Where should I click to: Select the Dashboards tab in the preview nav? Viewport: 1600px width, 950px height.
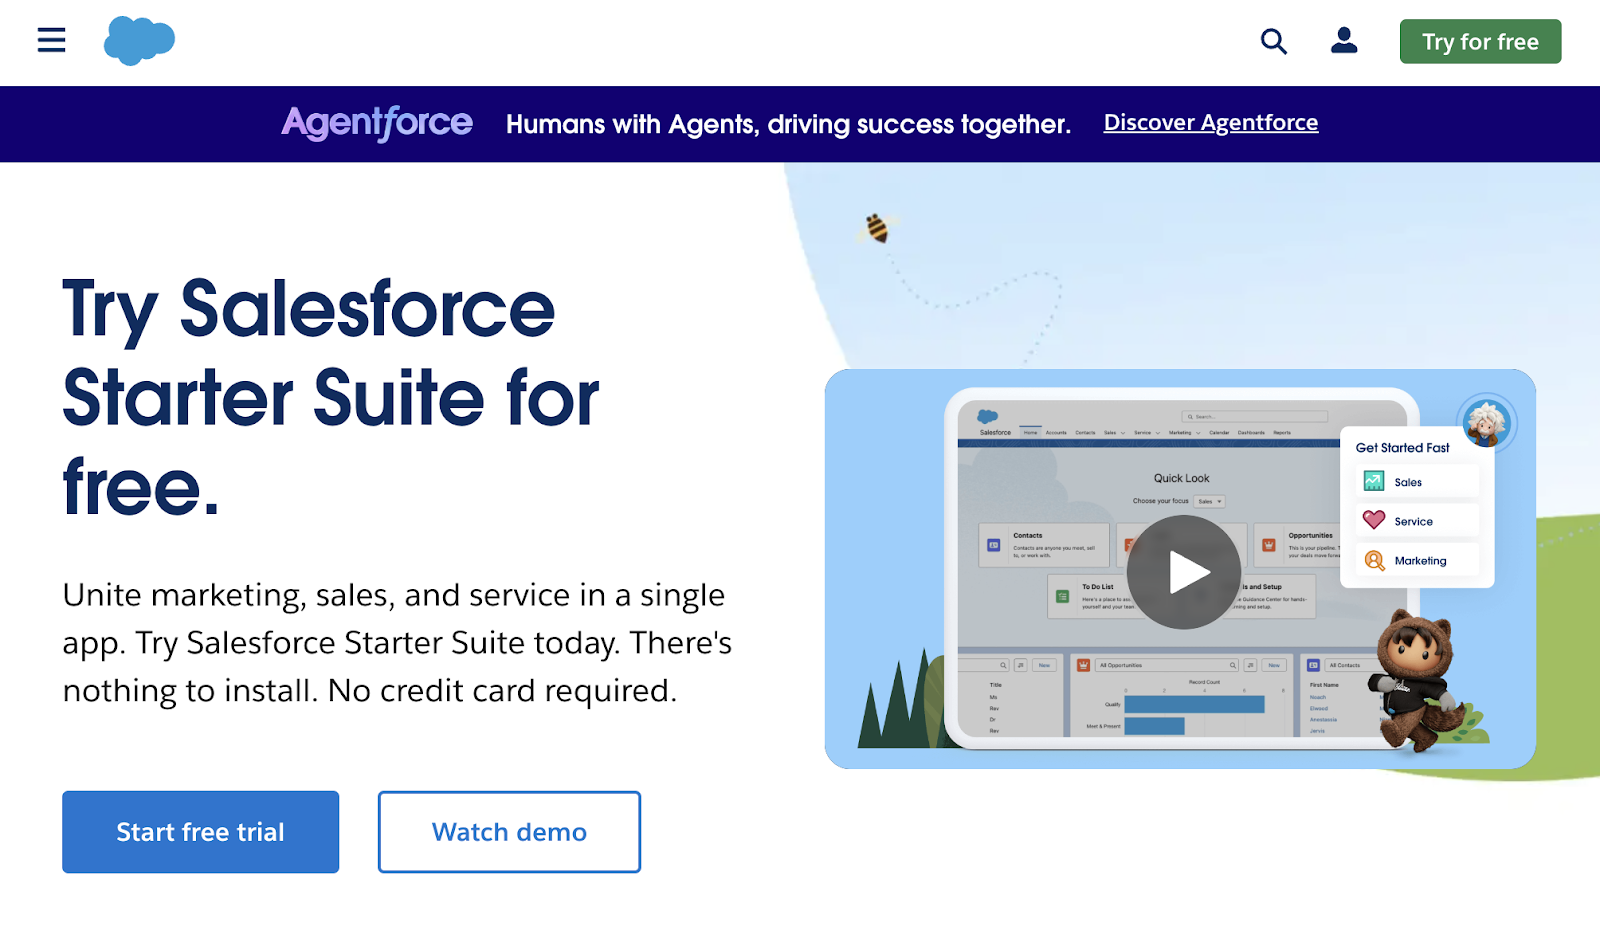[1251, 433]
